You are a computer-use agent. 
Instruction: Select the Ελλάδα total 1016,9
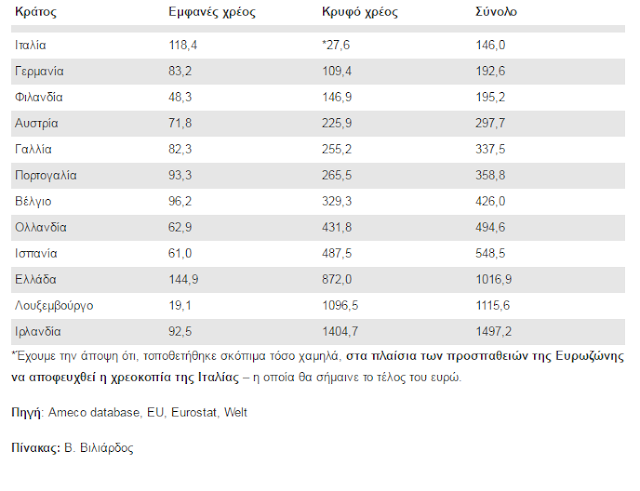(493, 280)
